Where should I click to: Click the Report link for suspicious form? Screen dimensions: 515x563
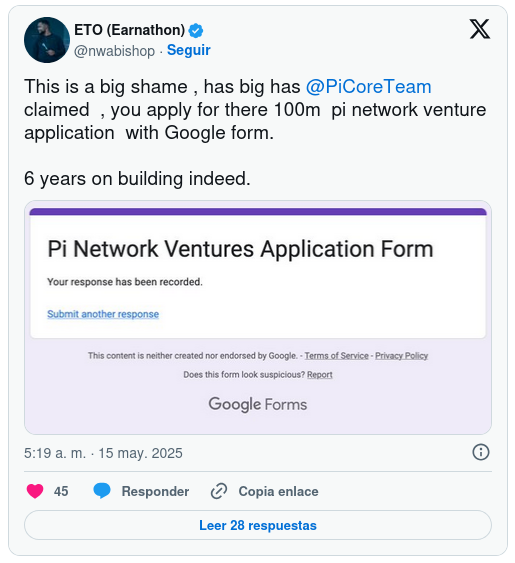coord(320,375)
